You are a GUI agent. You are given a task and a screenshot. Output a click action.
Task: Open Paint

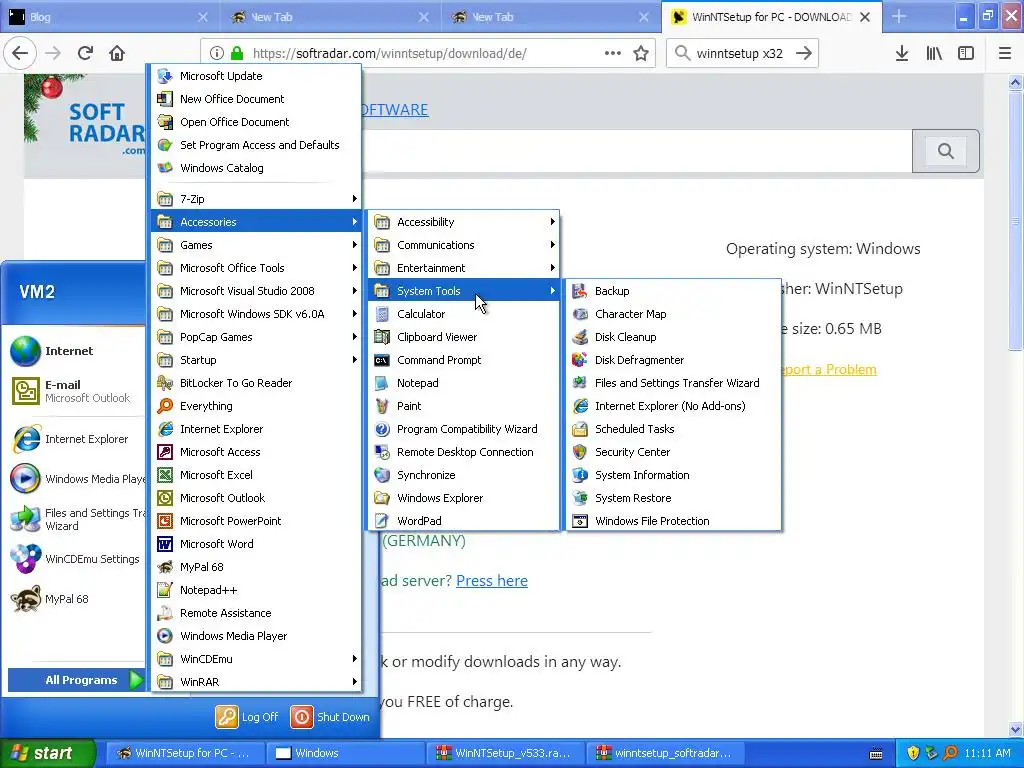pos(464,406)
